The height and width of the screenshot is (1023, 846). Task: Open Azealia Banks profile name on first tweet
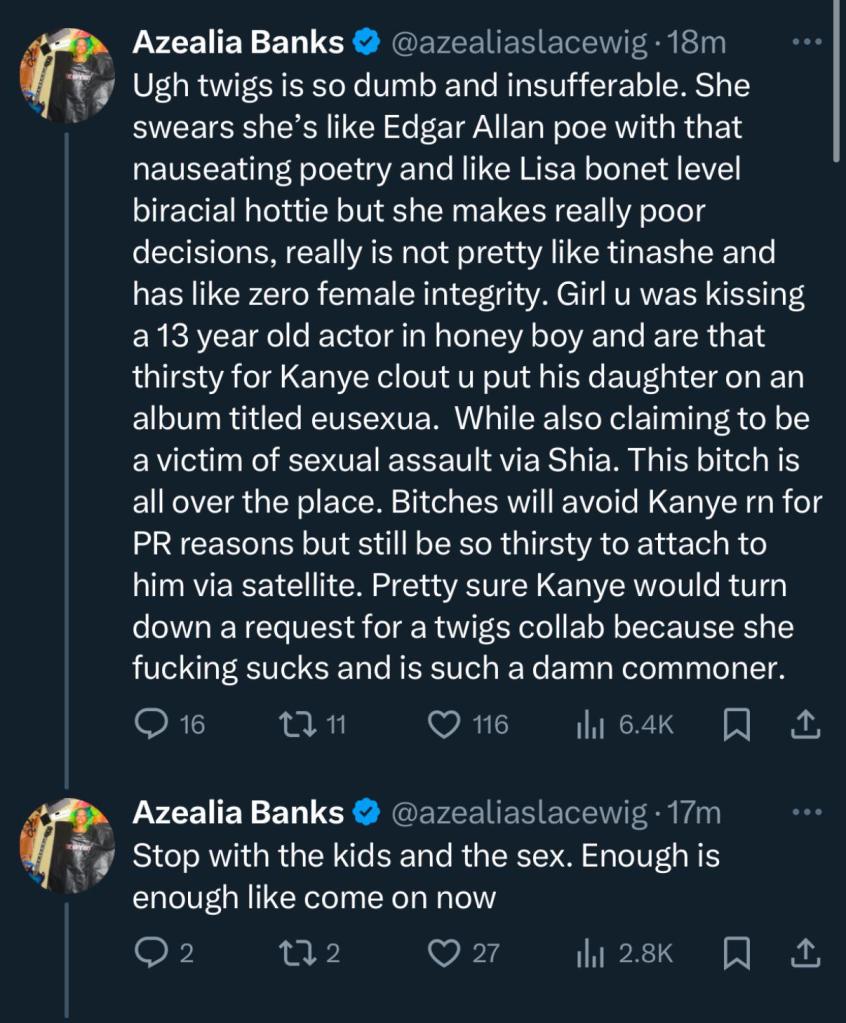click(x=239, y=42)
